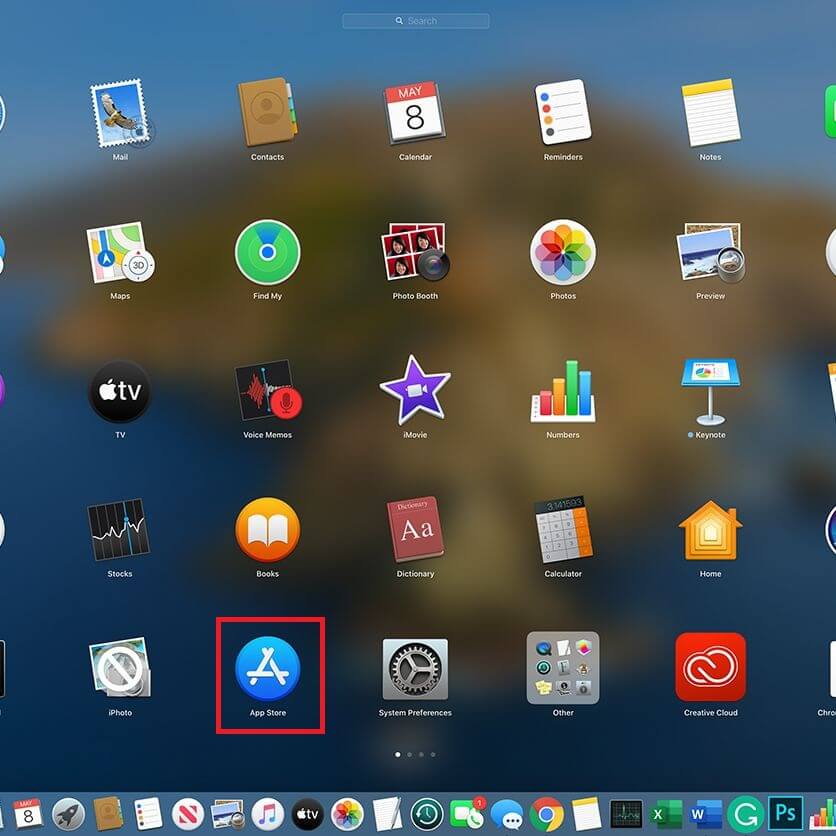Screen dimensions: 836x836
Task: Expand the Other folder
Action: (563, 668)
